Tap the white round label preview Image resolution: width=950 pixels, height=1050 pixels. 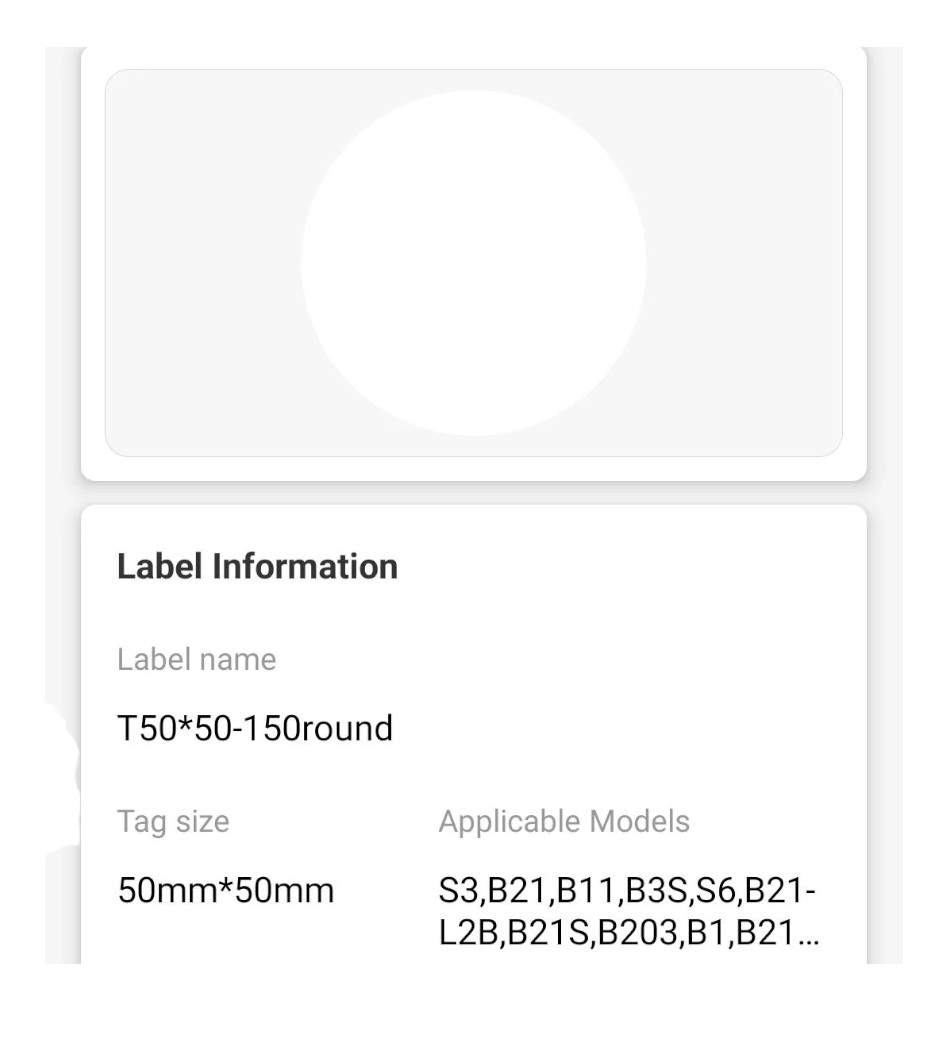tap(473, 263)
